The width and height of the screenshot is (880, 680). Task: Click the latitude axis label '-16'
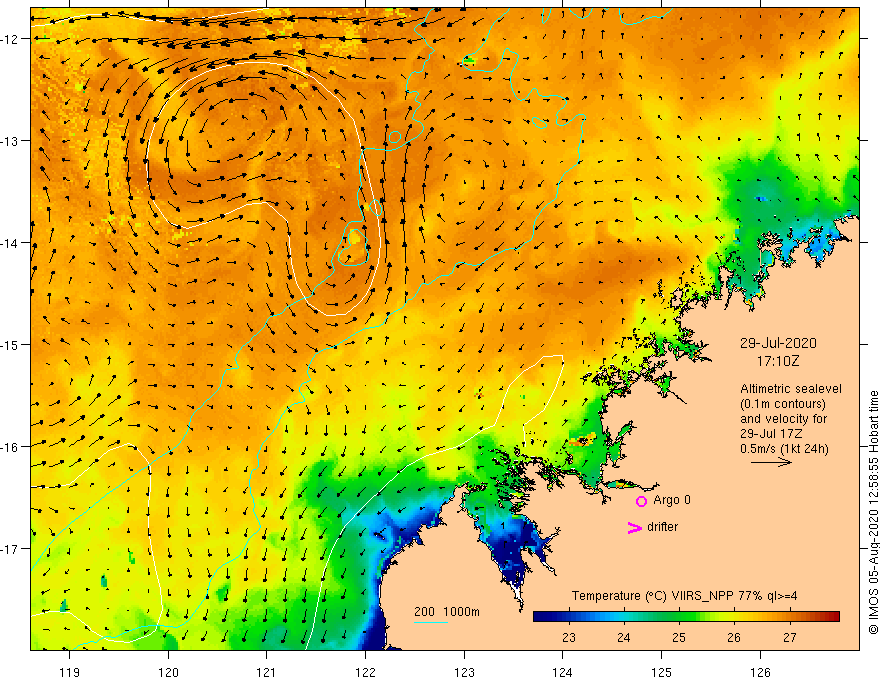coord(10,447)
